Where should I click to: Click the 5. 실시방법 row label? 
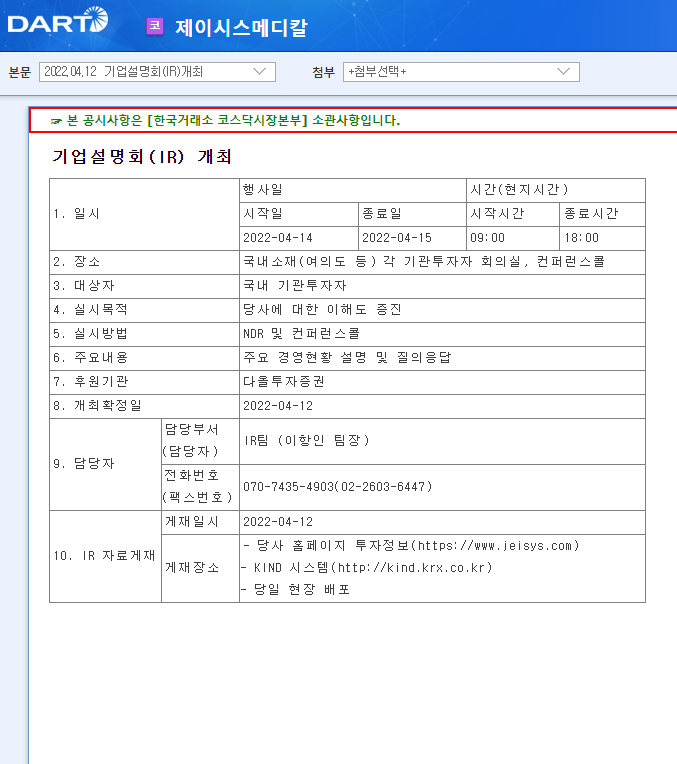[144, 334]
